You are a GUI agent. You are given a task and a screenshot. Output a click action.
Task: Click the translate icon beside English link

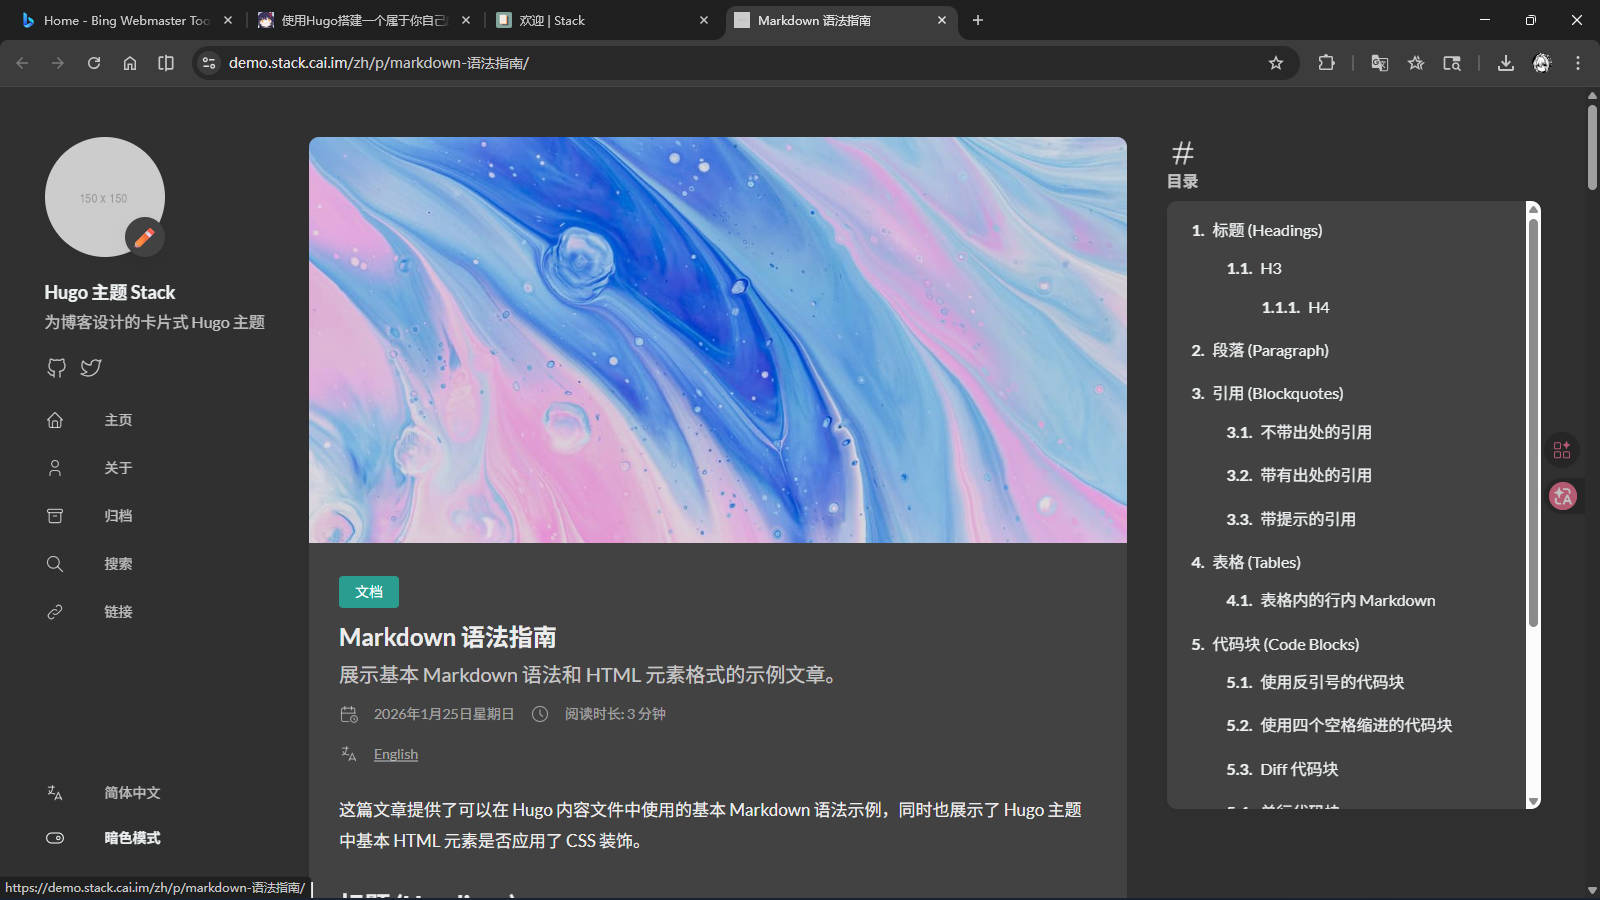coord(349,754)
